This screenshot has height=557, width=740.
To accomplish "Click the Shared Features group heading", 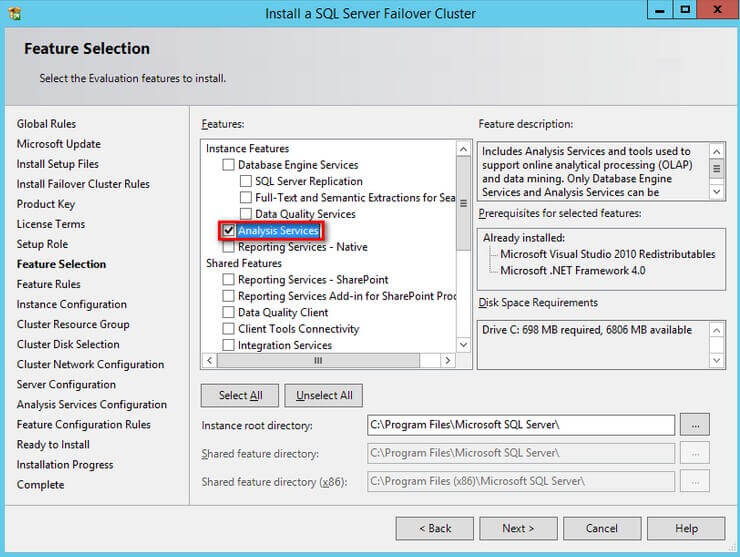I will pyautogui.click(x=244, y=263).
